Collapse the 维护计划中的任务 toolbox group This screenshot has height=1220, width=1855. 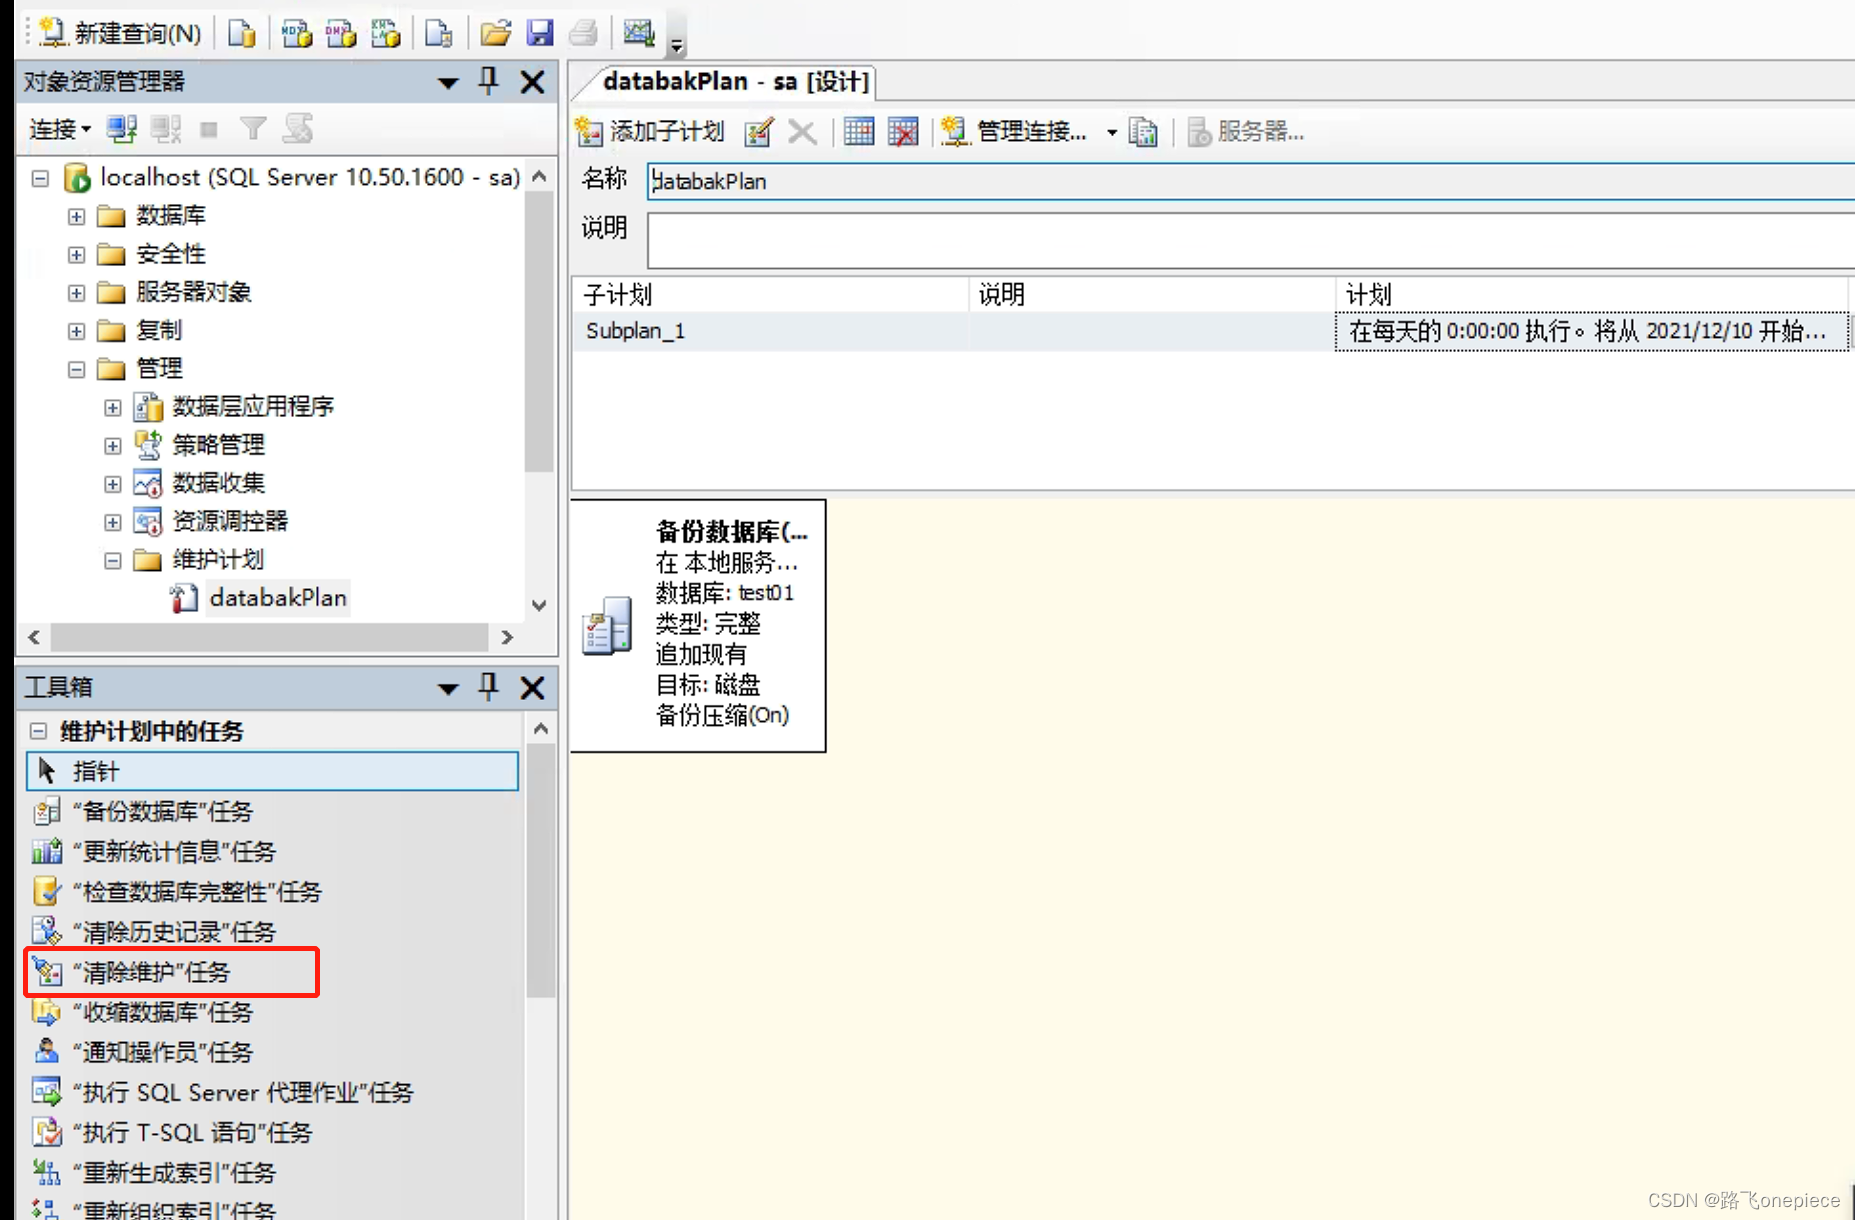pyautogui.click(x=38, y=731)
